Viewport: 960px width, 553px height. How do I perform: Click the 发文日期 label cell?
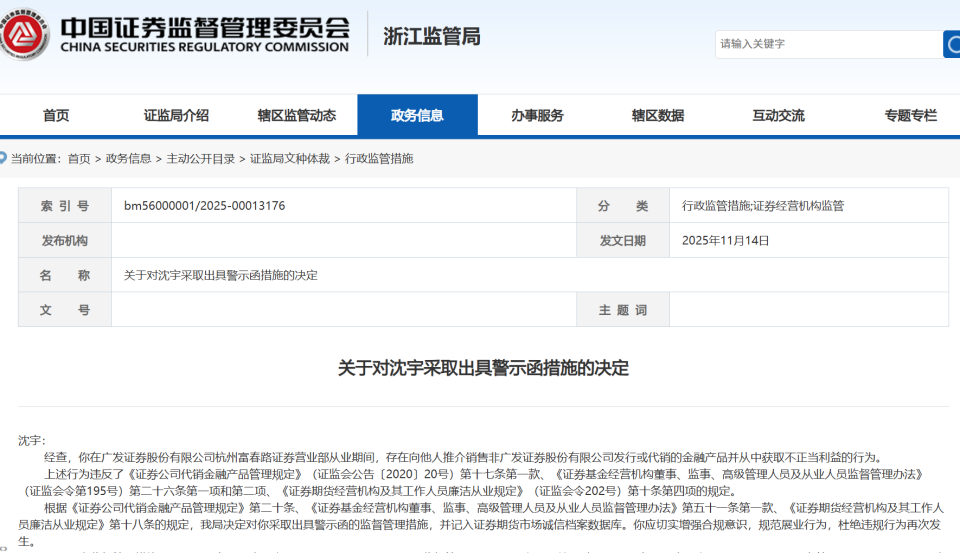(x=623, y=241)
